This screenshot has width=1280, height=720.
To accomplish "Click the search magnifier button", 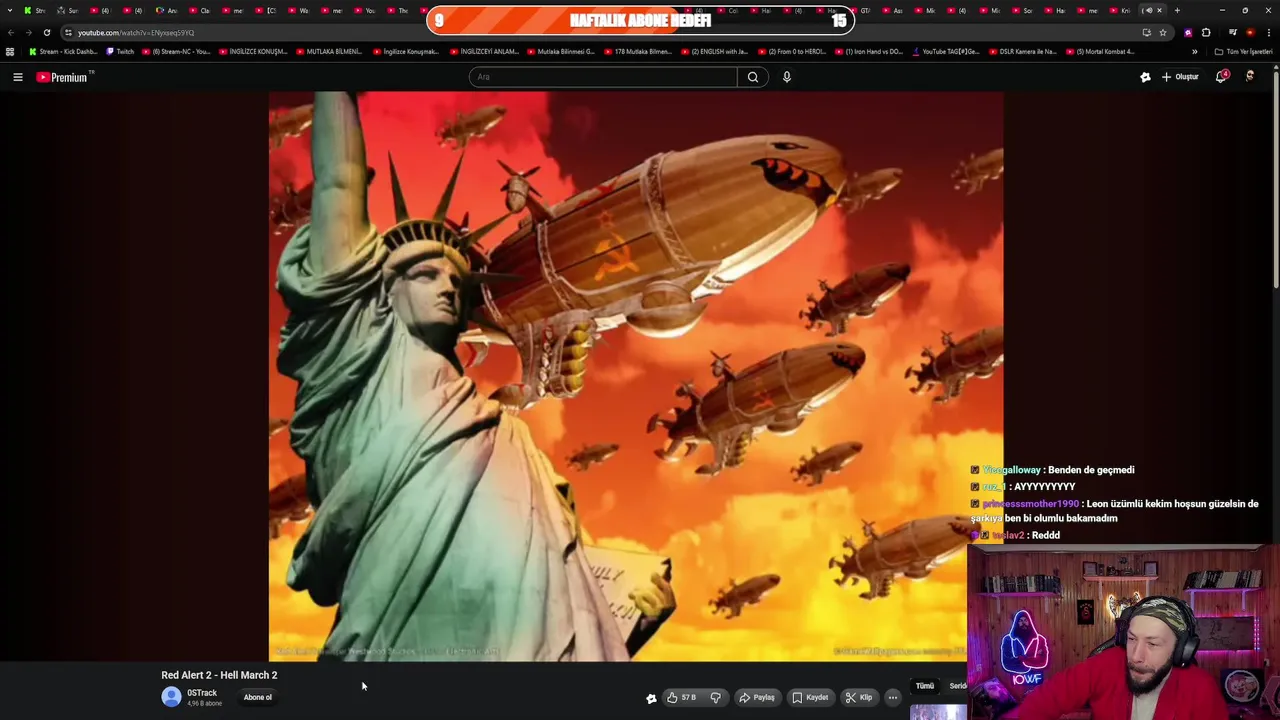I will pyautogui.click(x=753, y=77).
